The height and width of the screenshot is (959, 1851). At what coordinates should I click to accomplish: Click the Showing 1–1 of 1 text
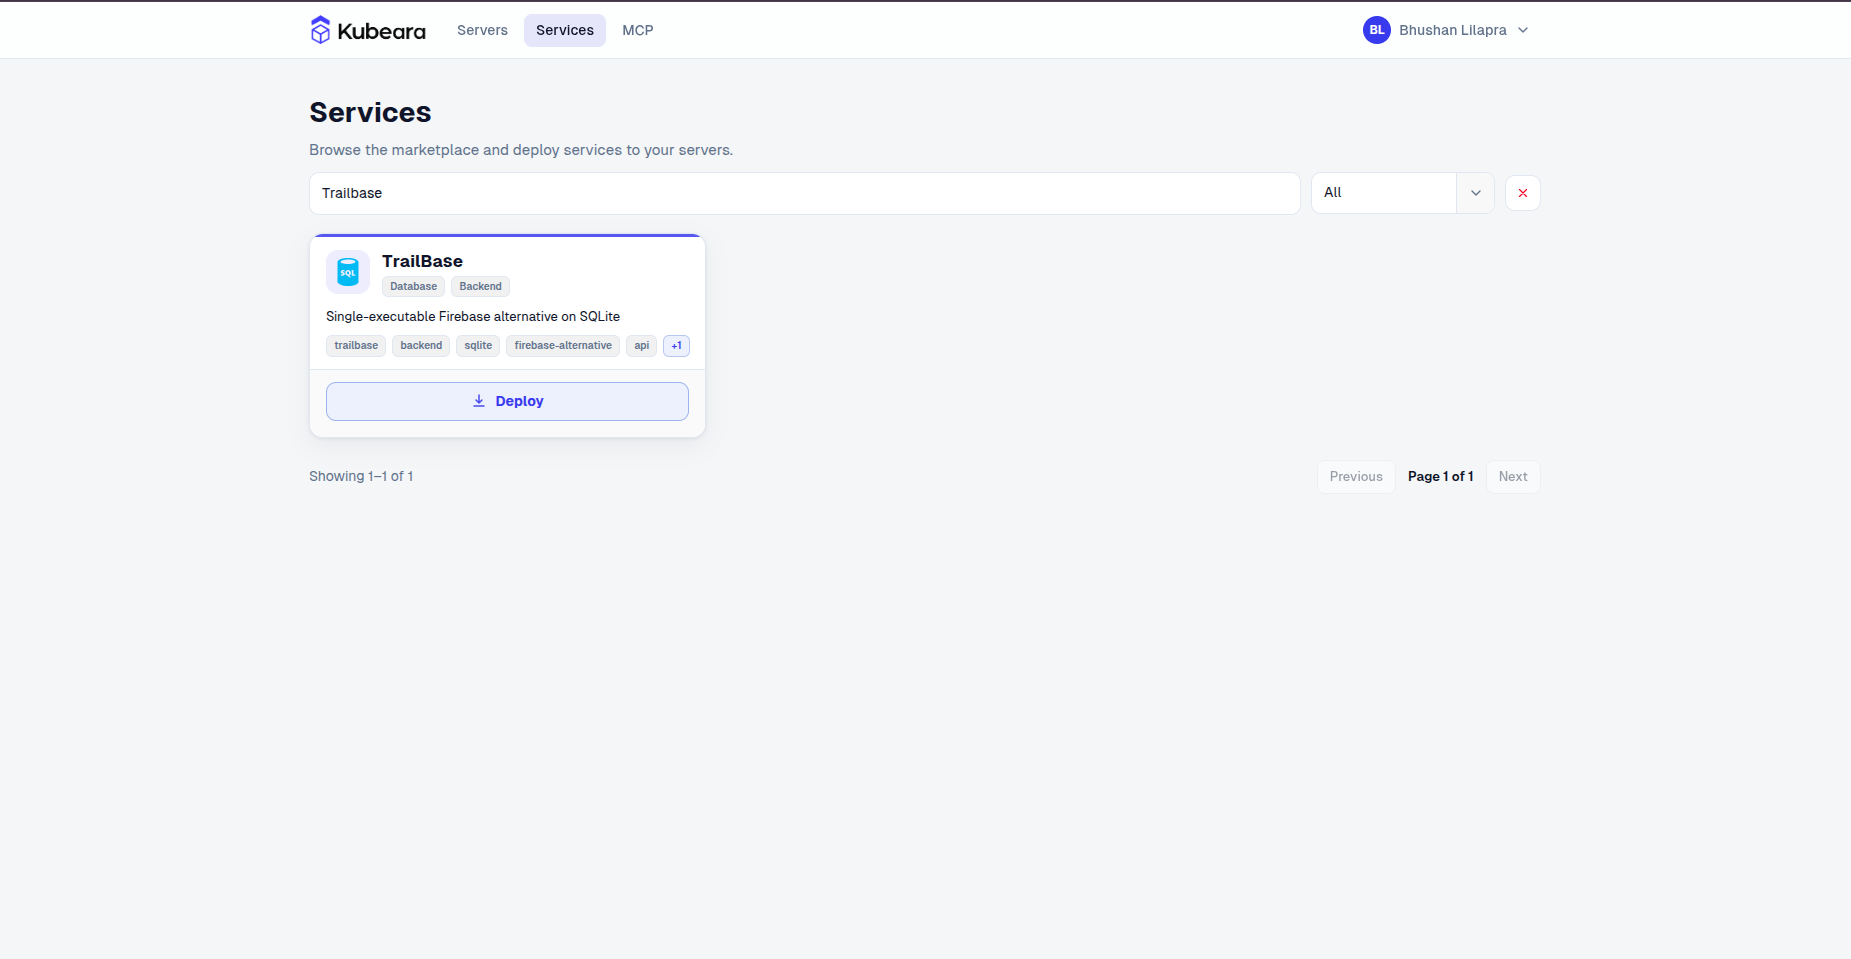coord(361,476)
